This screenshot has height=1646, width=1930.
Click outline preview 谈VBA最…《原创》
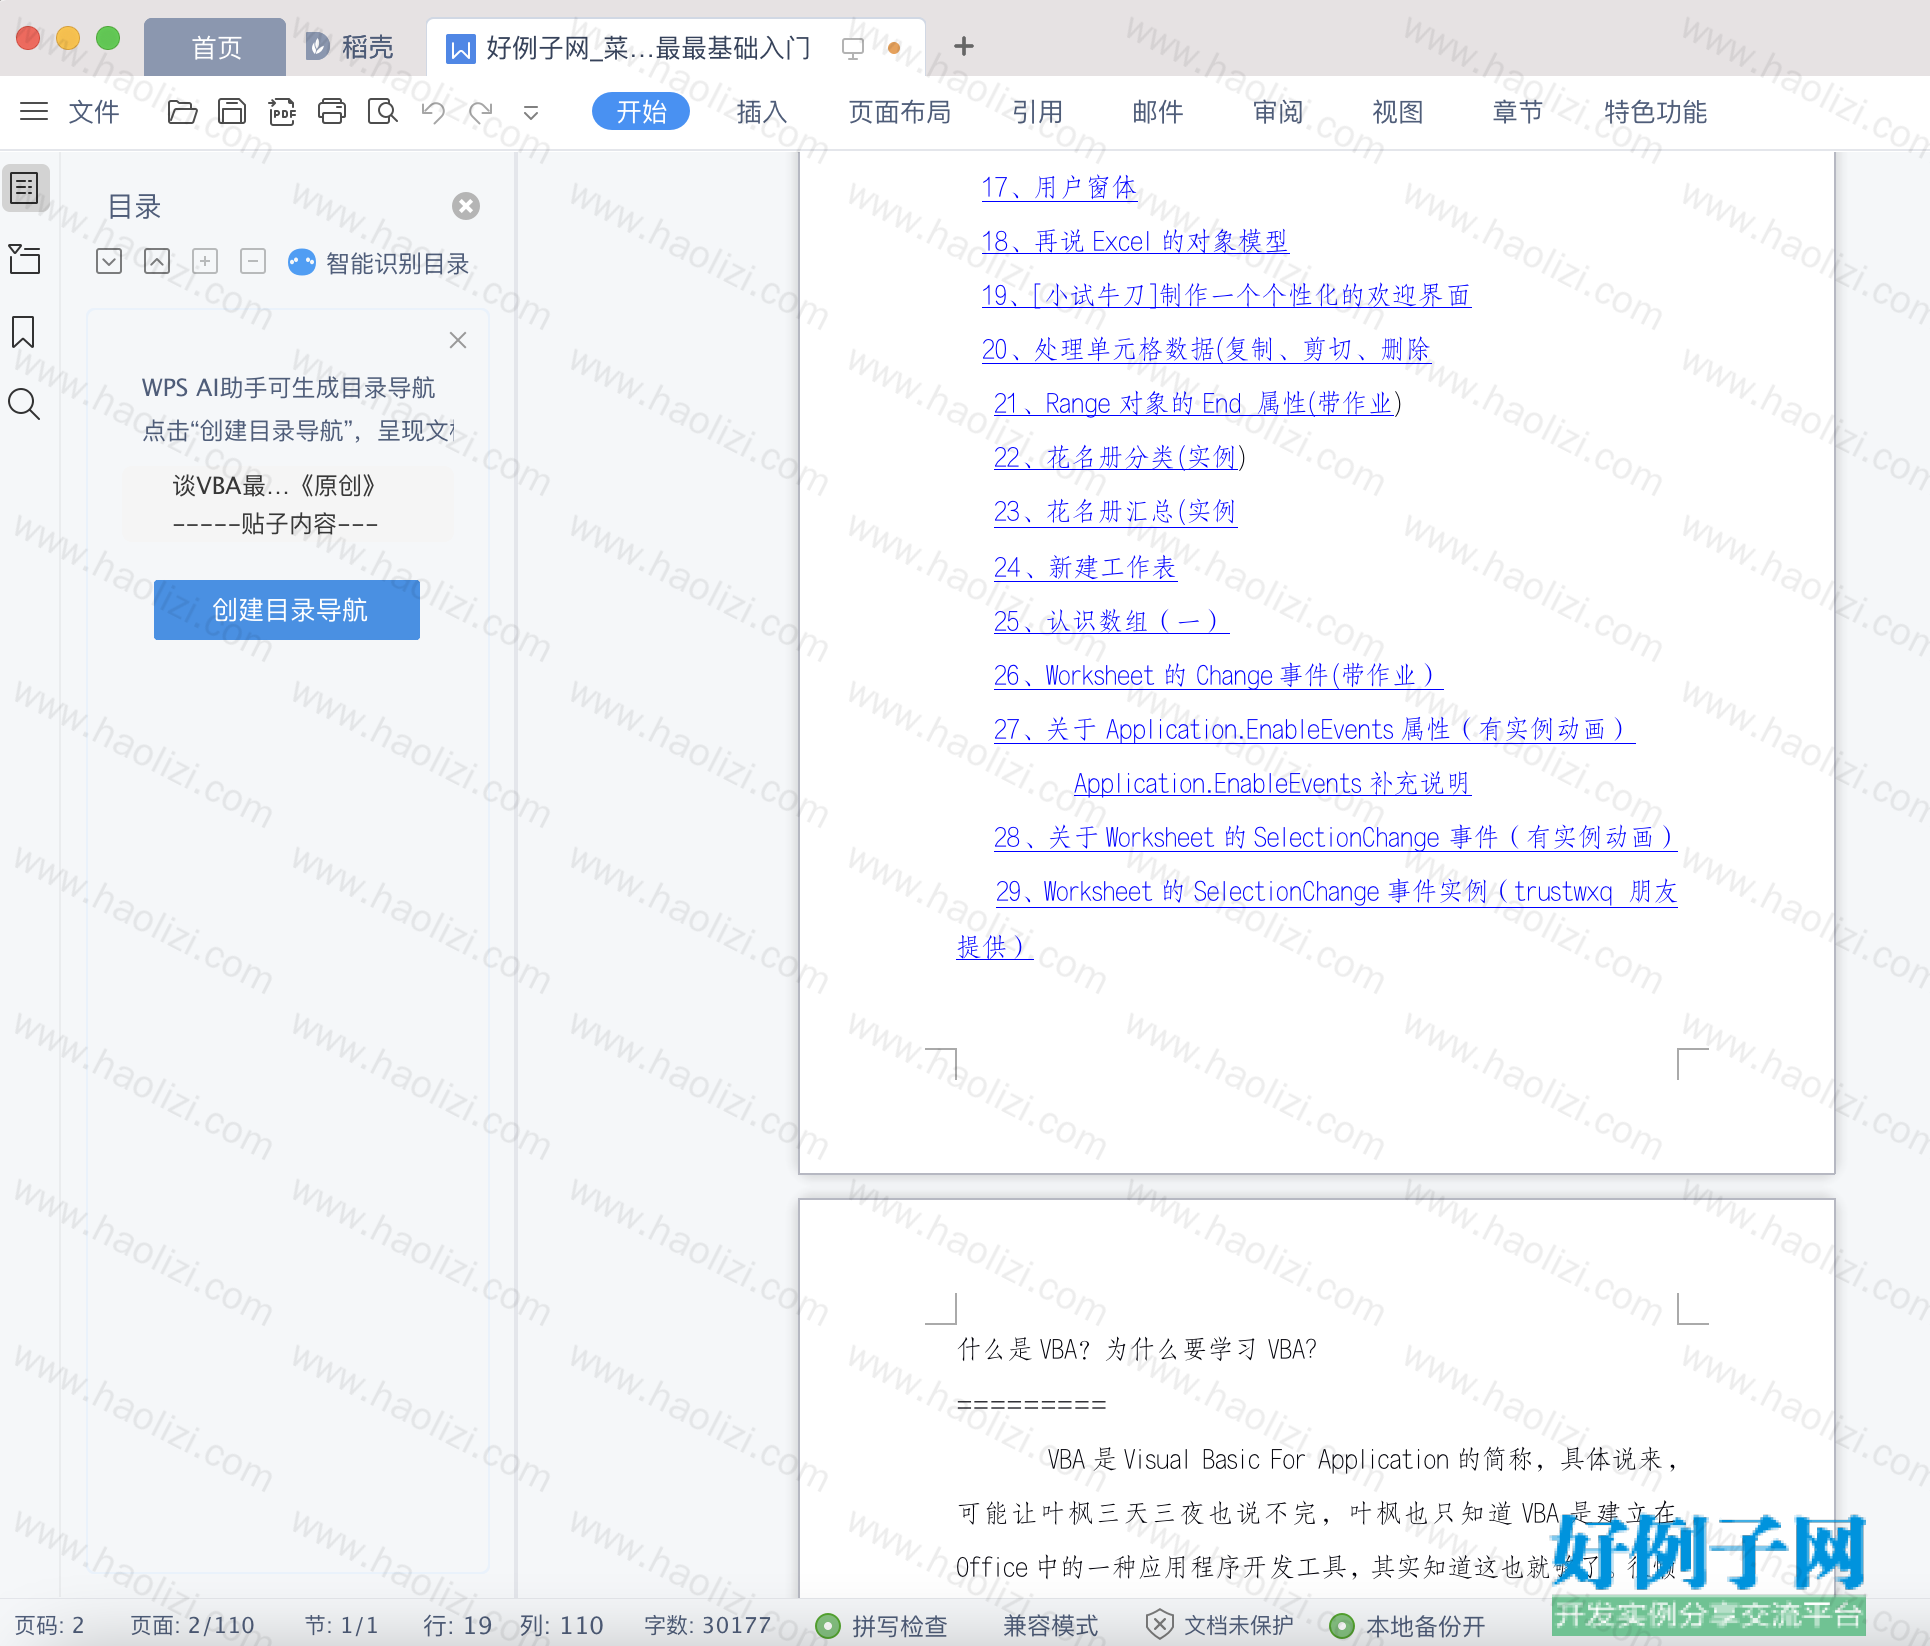(x=273, y=486)
